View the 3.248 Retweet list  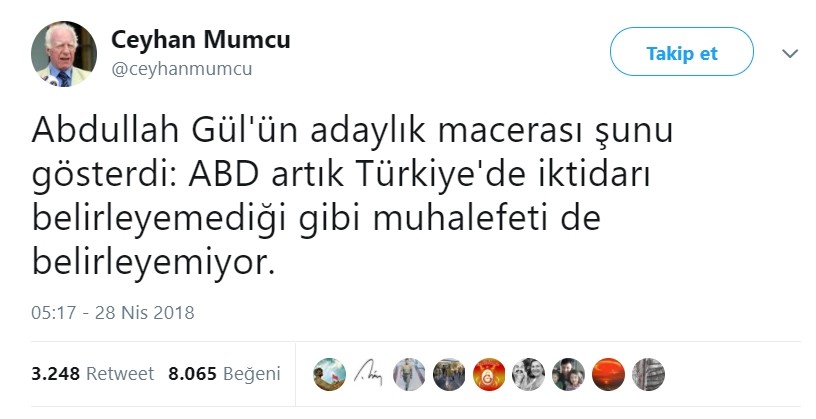tap(93, 373)
